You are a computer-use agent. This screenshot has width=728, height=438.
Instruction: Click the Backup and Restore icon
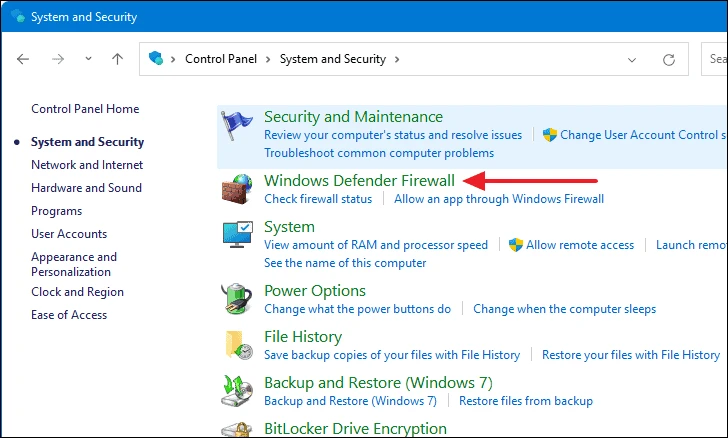pyautogui.click(x=238, y=391)
